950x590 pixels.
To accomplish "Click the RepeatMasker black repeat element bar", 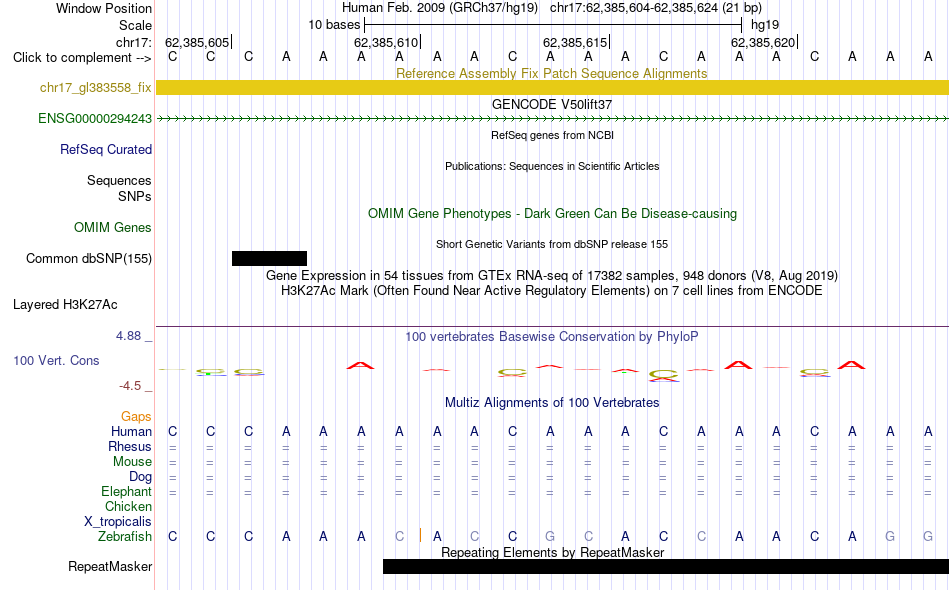I will point(666,566).
